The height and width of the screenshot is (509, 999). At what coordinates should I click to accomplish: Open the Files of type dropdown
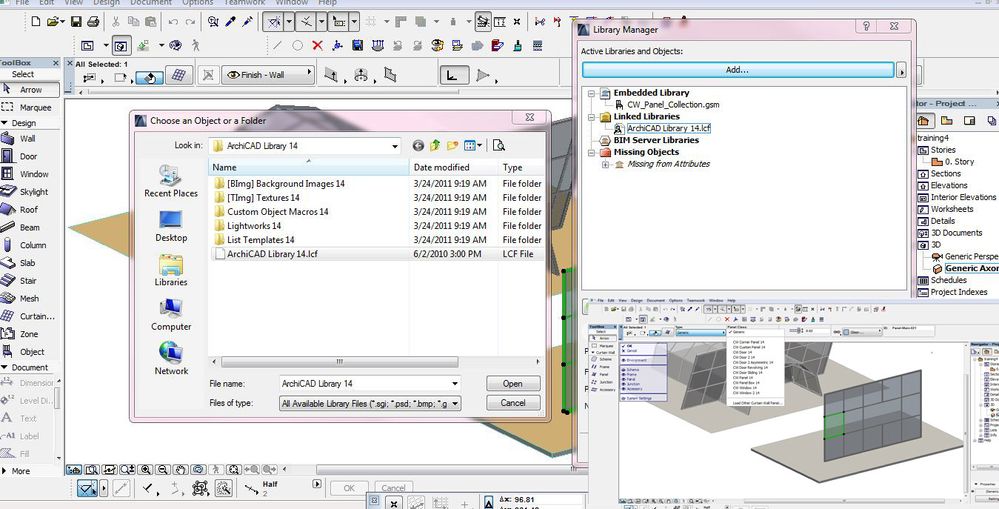point(455,404)
